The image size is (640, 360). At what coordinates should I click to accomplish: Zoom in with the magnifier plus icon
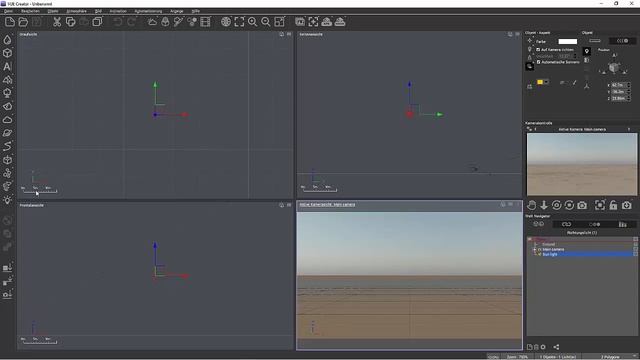tap(253, 22)
